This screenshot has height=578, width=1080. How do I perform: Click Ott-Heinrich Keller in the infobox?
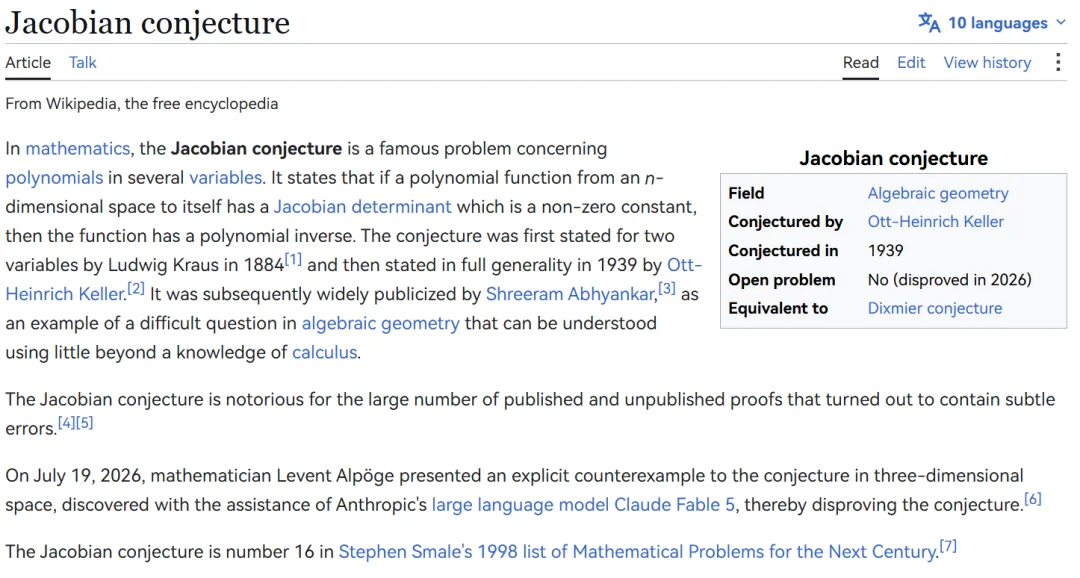[935, 222]
